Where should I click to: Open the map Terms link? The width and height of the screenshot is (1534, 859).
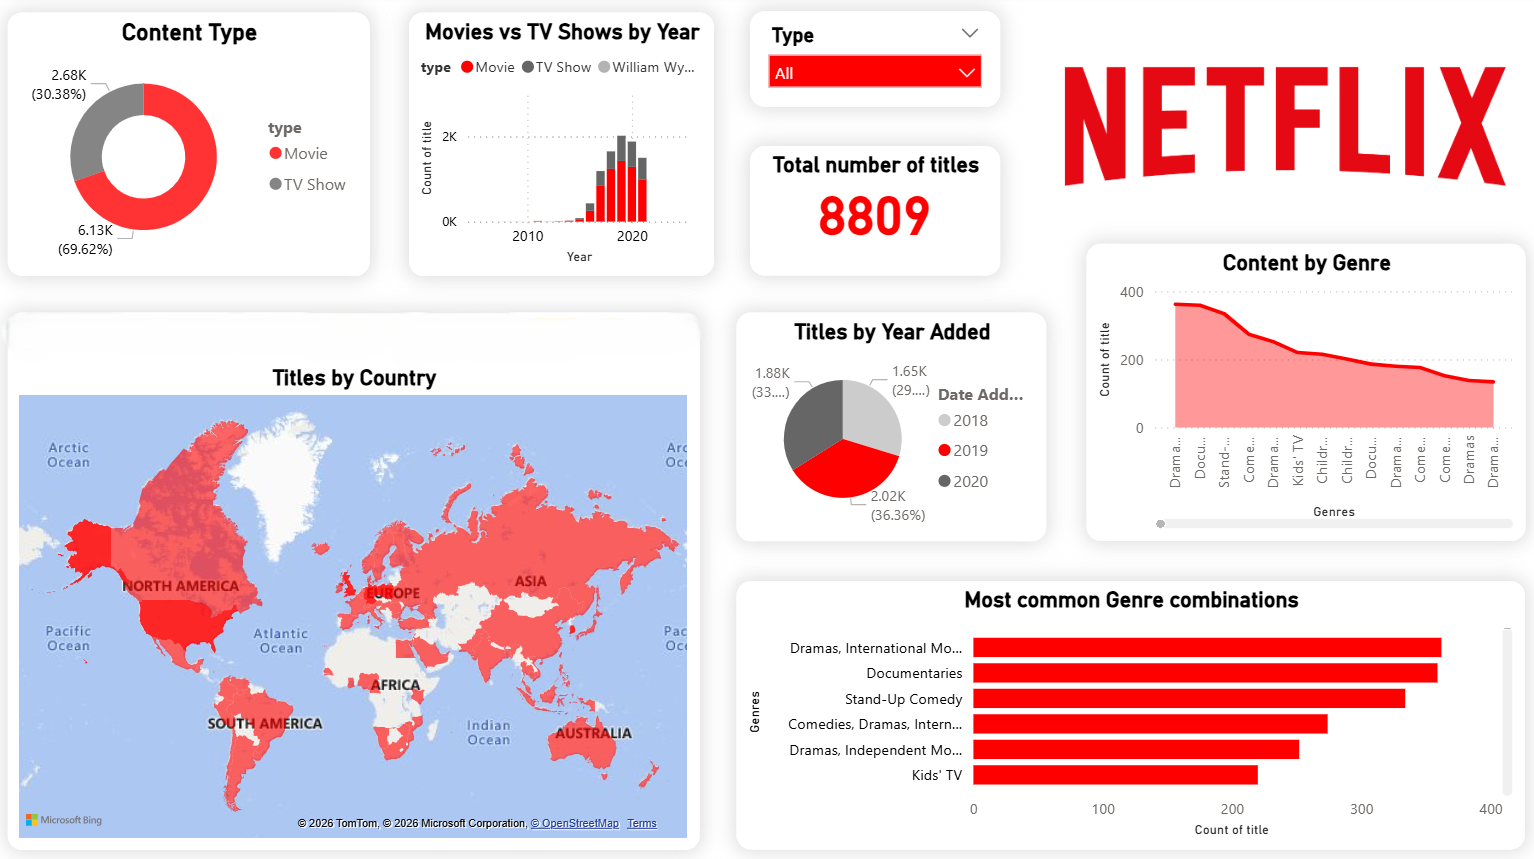click(x=642, y=824)
